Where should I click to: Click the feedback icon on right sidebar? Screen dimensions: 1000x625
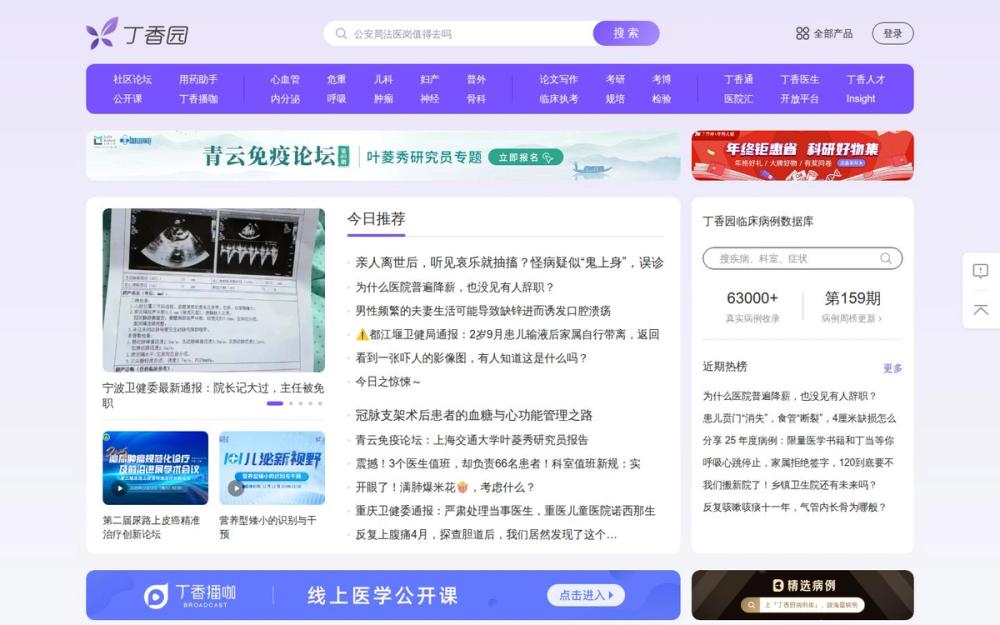pyautogui.click(x=980, y=271)
